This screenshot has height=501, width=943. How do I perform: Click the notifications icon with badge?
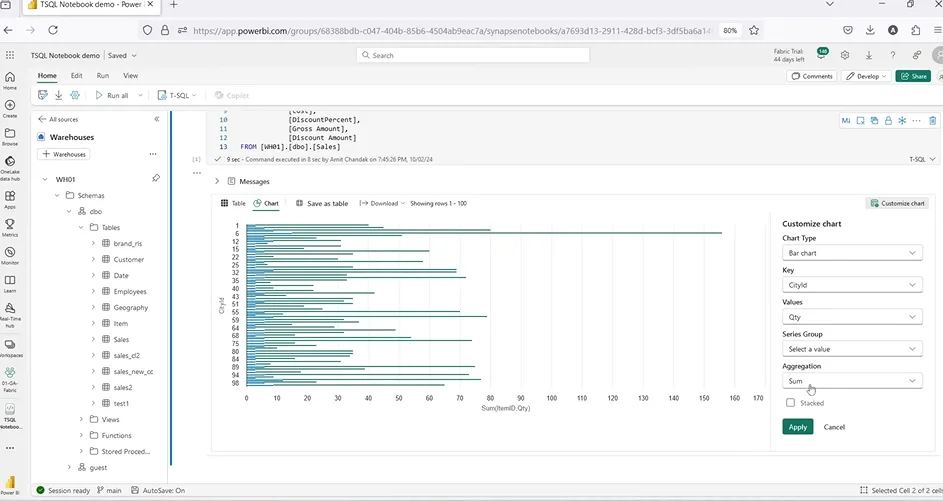click(822, 54)
